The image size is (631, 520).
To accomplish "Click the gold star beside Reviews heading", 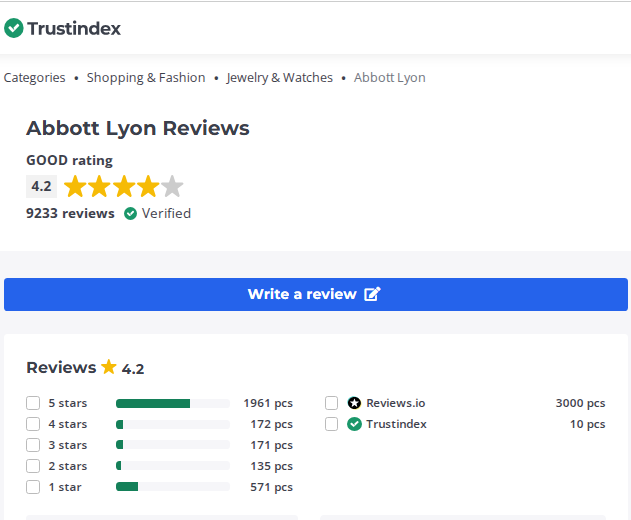I will coord(109,367).
